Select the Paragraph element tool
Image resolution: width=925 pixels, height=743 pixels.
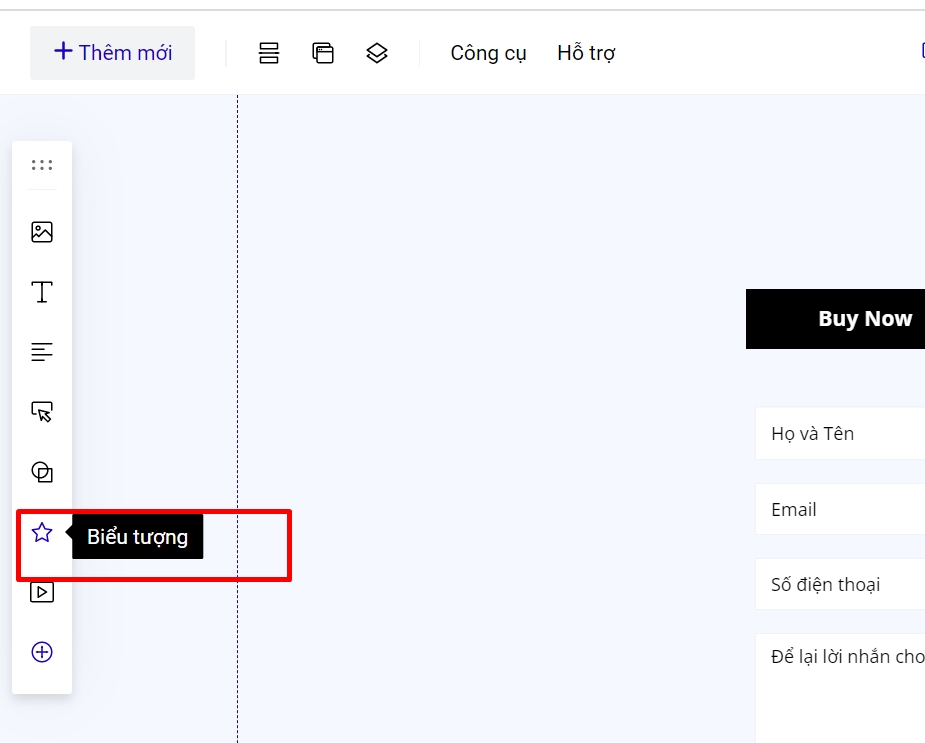pyautogui.click(x=42, y=352)
